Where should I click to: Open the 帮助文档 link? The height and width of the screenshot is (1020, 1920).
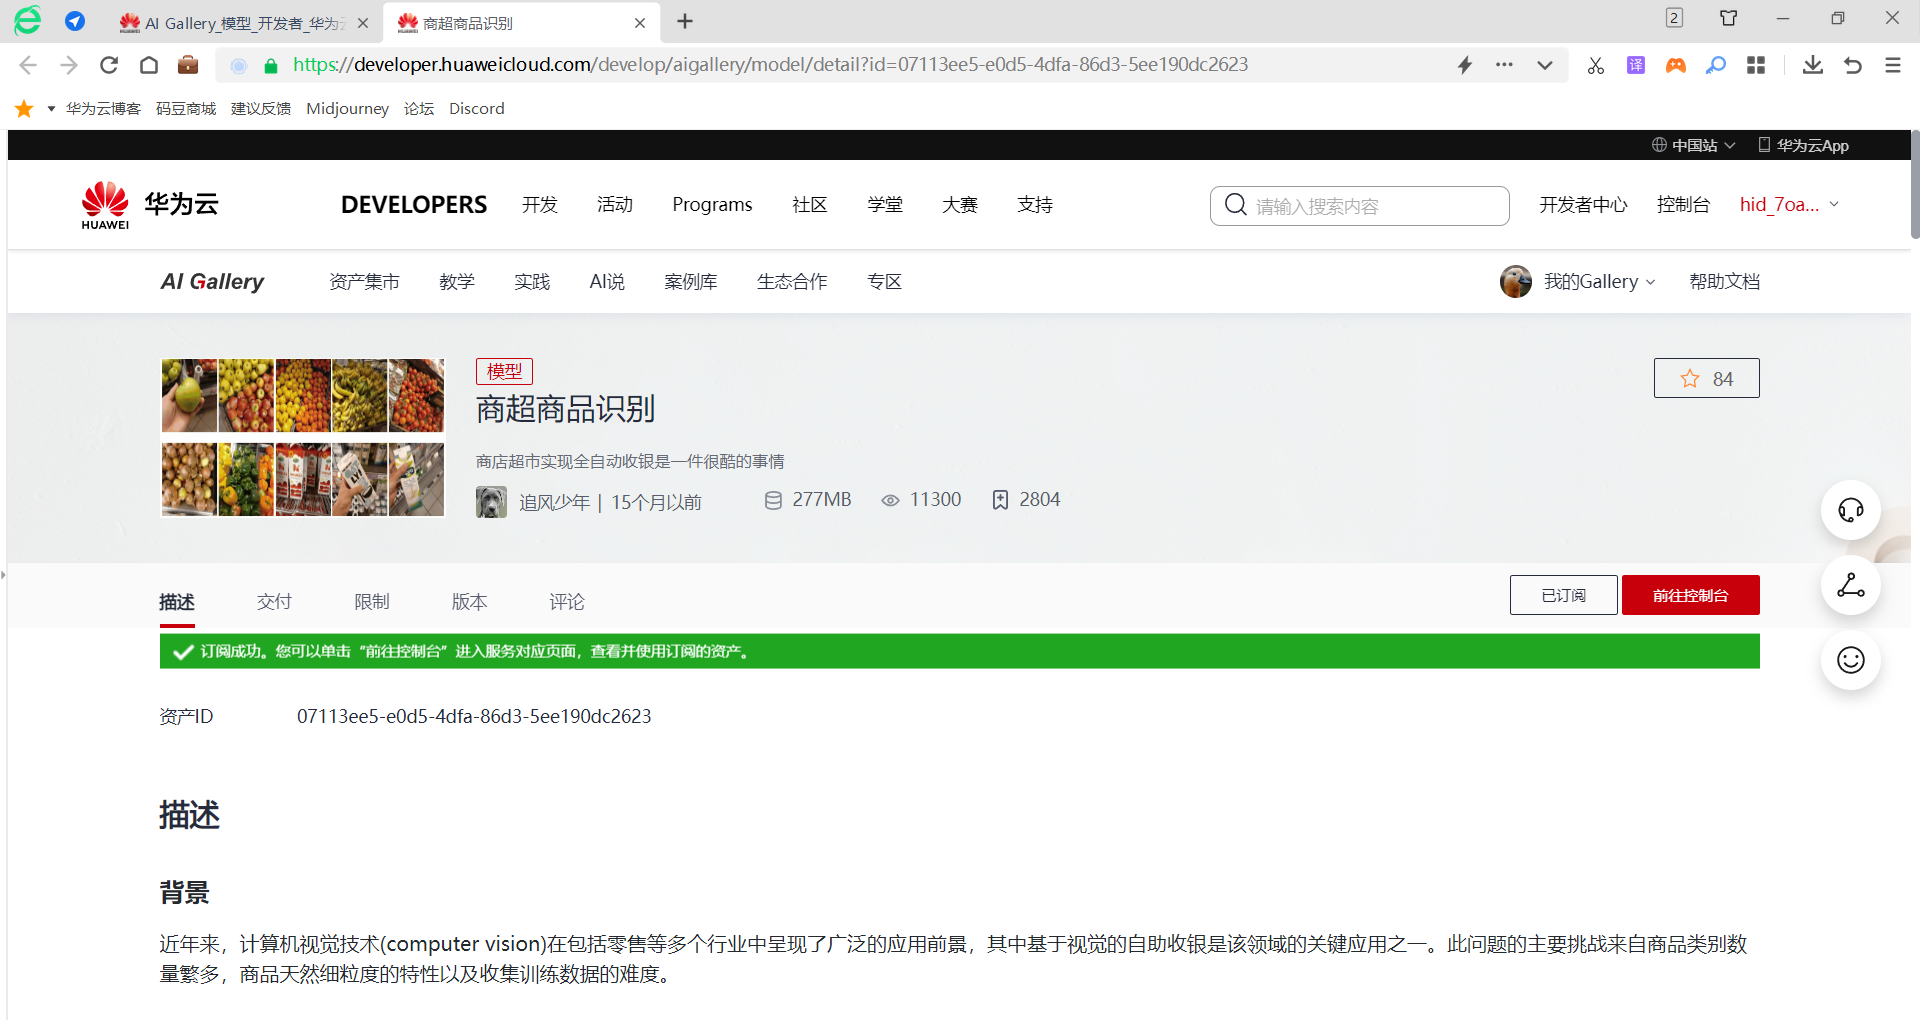coord(1724,282)
